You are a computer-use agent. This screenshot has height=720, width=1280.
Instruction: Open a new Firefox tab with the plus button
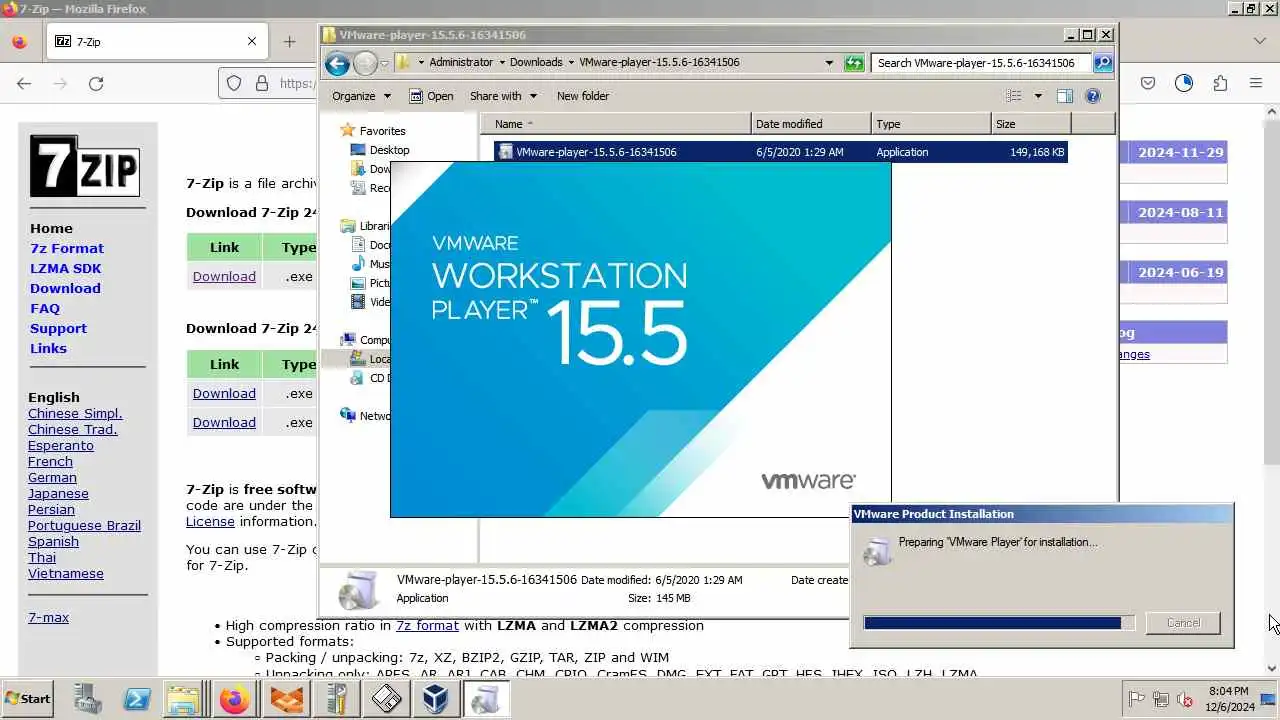289,42
